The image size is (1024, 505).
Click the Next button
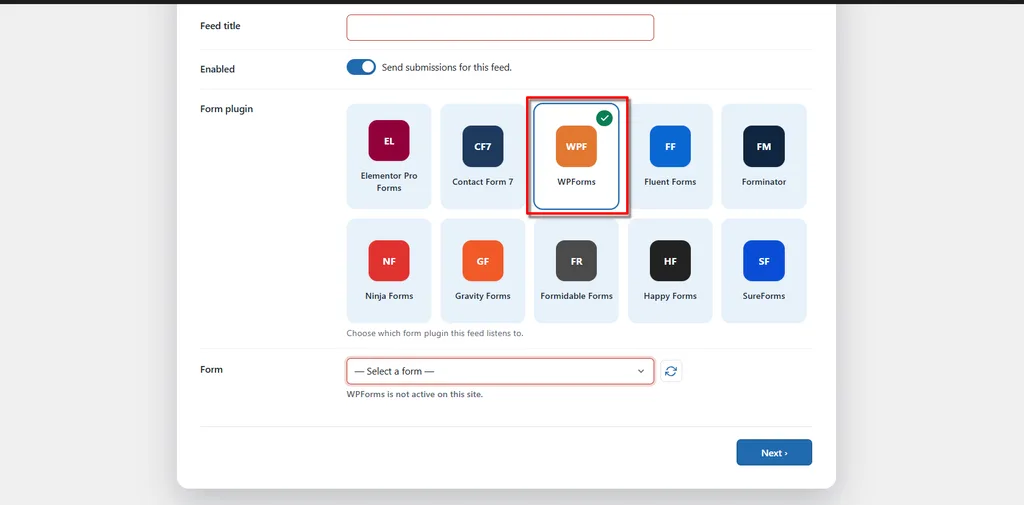(x=774, y=452)
